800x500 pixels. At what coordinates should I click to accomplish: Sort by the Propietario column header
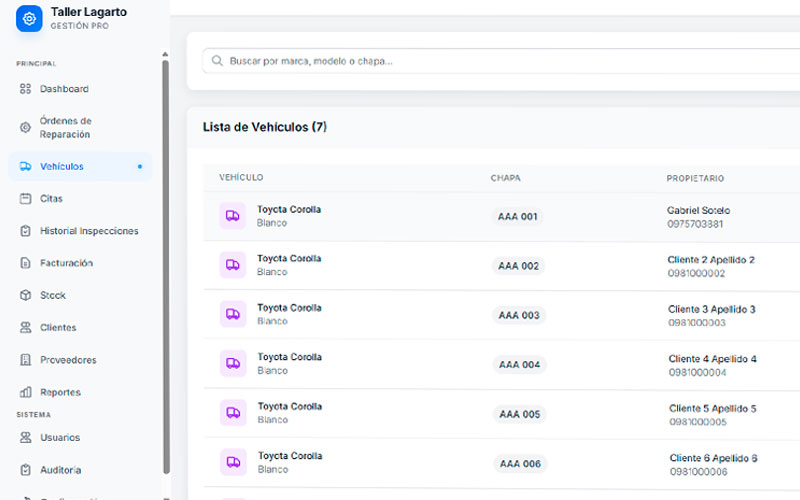695,178
